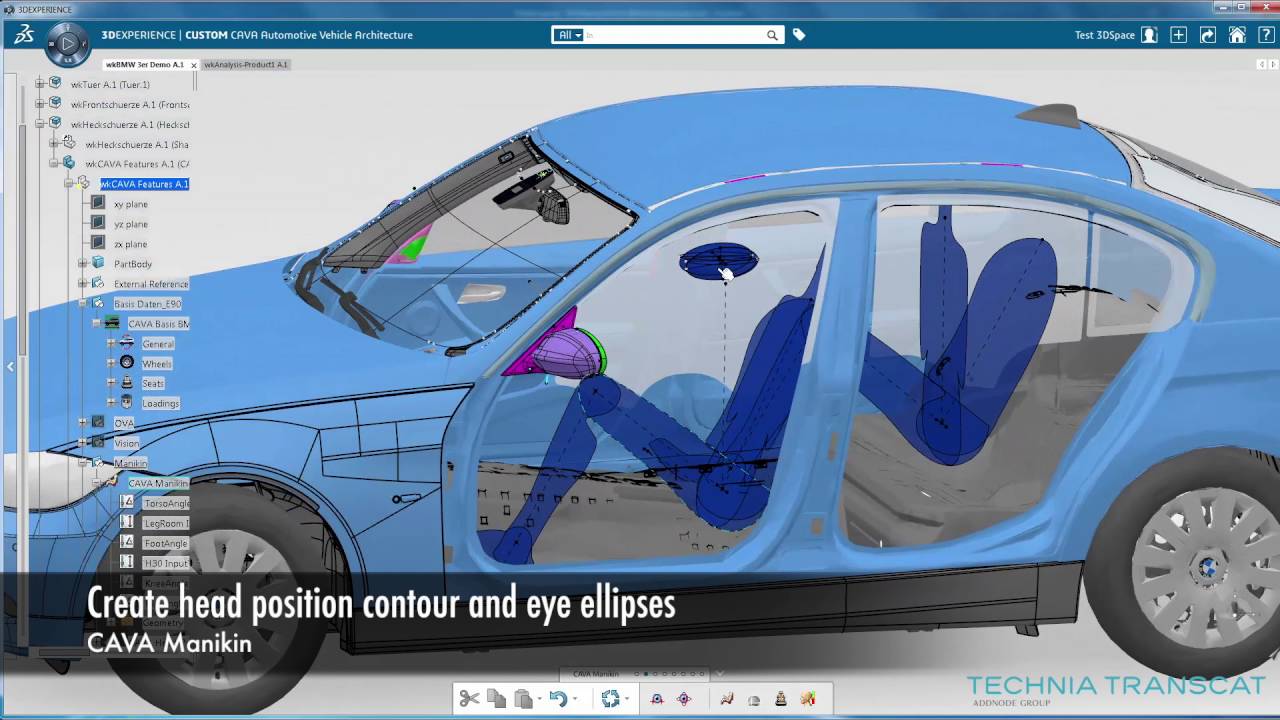Select the zx plane tree item
Viewport: 1280px width, 720px height.
tap(131, 244)
